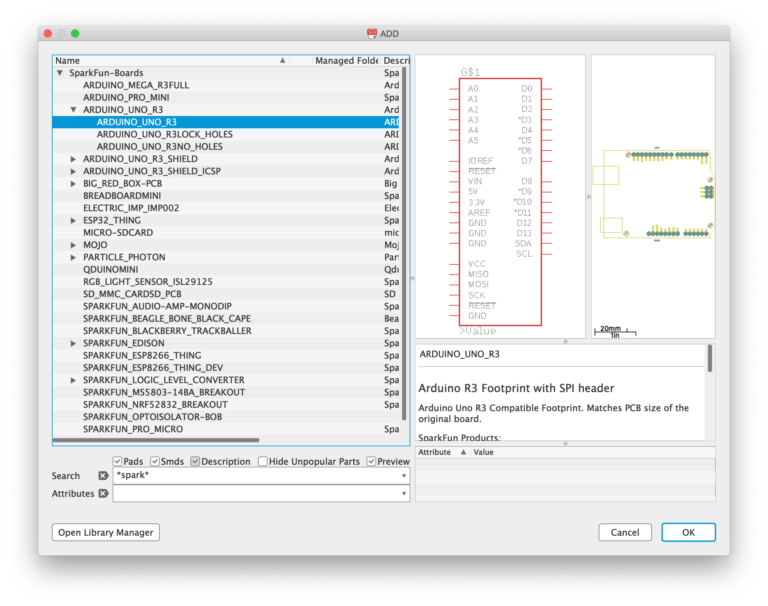Open the Attributes dropdown arrow
Image resolution: width=768 pixels, height=606 pixels.
(x=404, y=494)
